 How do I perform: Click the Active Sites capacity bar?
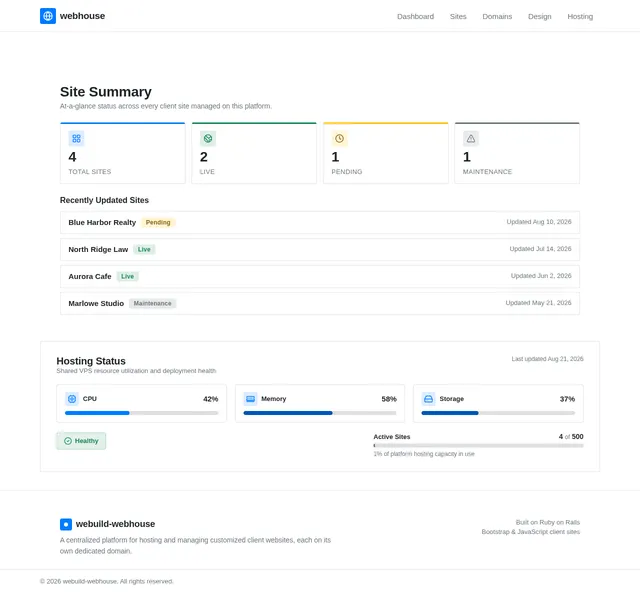[x=478, y=446]
